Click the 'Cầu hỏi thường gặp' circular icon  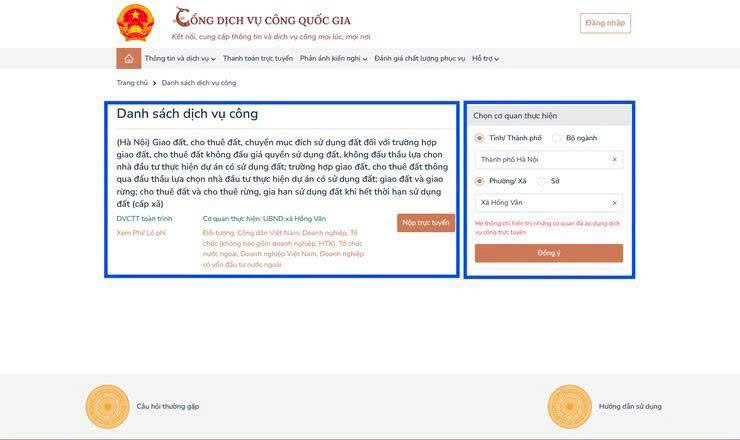(x=108, y=406)
